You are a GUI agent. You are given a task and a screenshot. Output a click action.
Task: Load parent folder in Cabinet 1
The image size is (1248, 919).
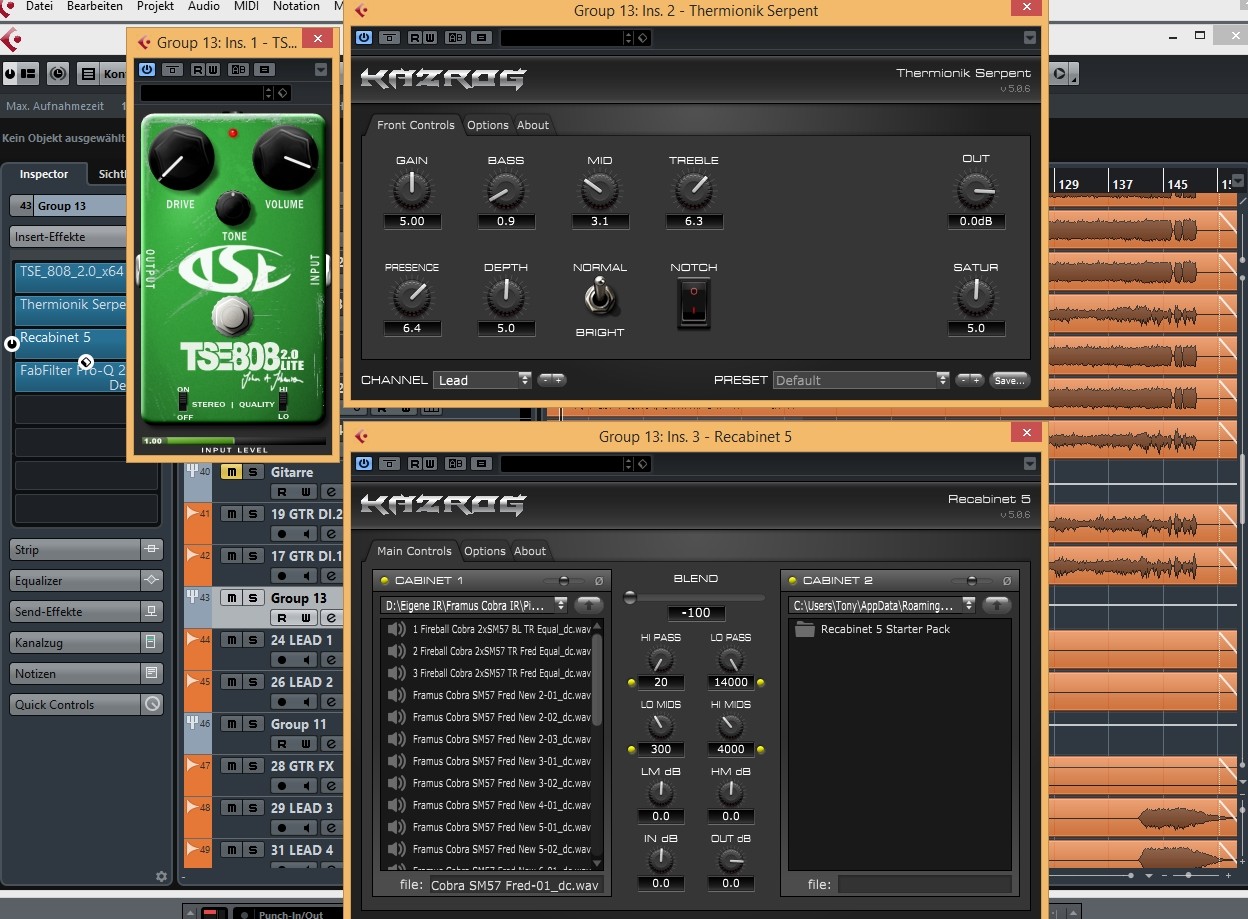point(589,605)
